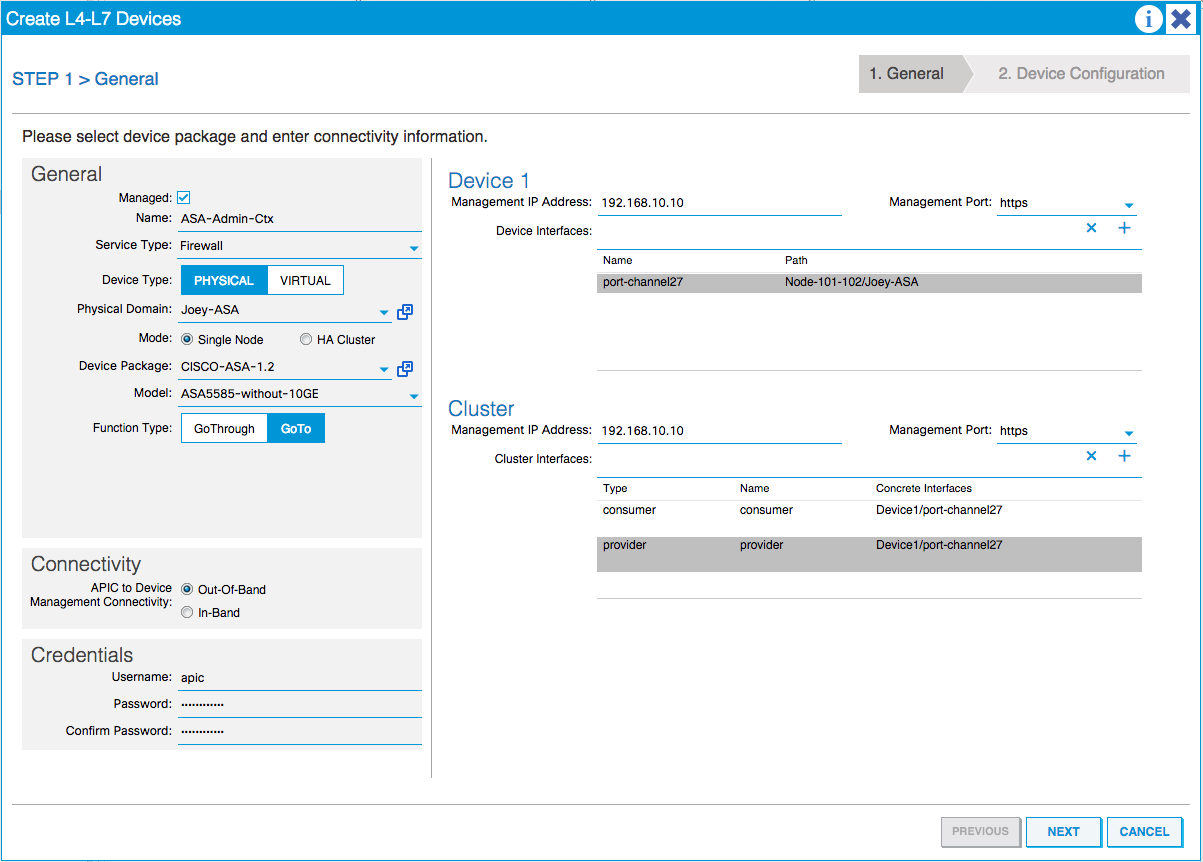The width and height of the screenshot is (1203, 862).
Task: Choose In-Band management connectivity
Action: tap(187, 613)
